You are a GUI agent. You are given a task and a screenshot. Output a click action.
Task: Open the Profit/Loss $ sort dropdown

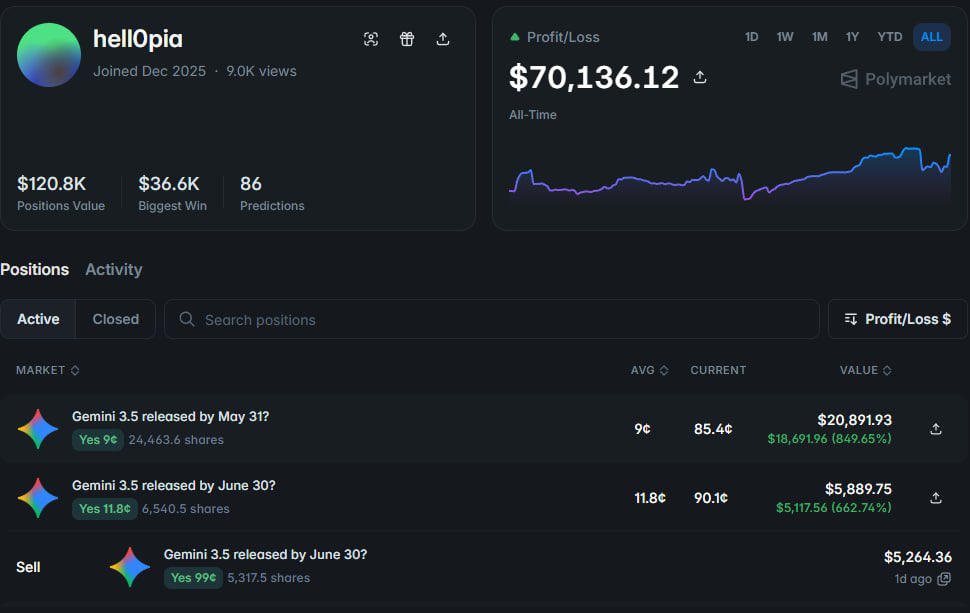click(898, 319)
